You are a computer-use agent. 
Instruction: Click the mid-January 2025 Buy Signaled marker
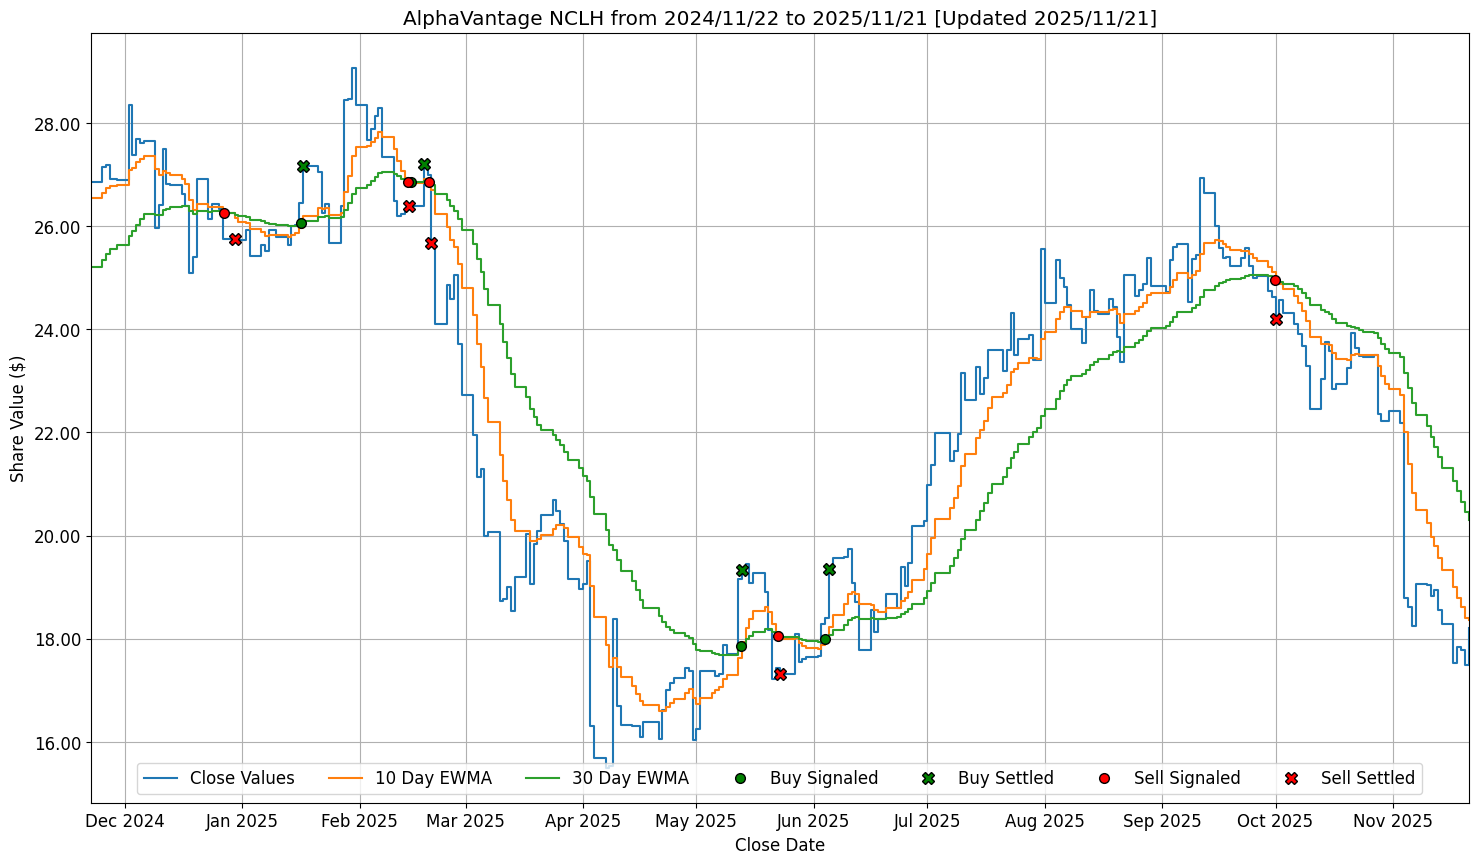tap(301, 223)
